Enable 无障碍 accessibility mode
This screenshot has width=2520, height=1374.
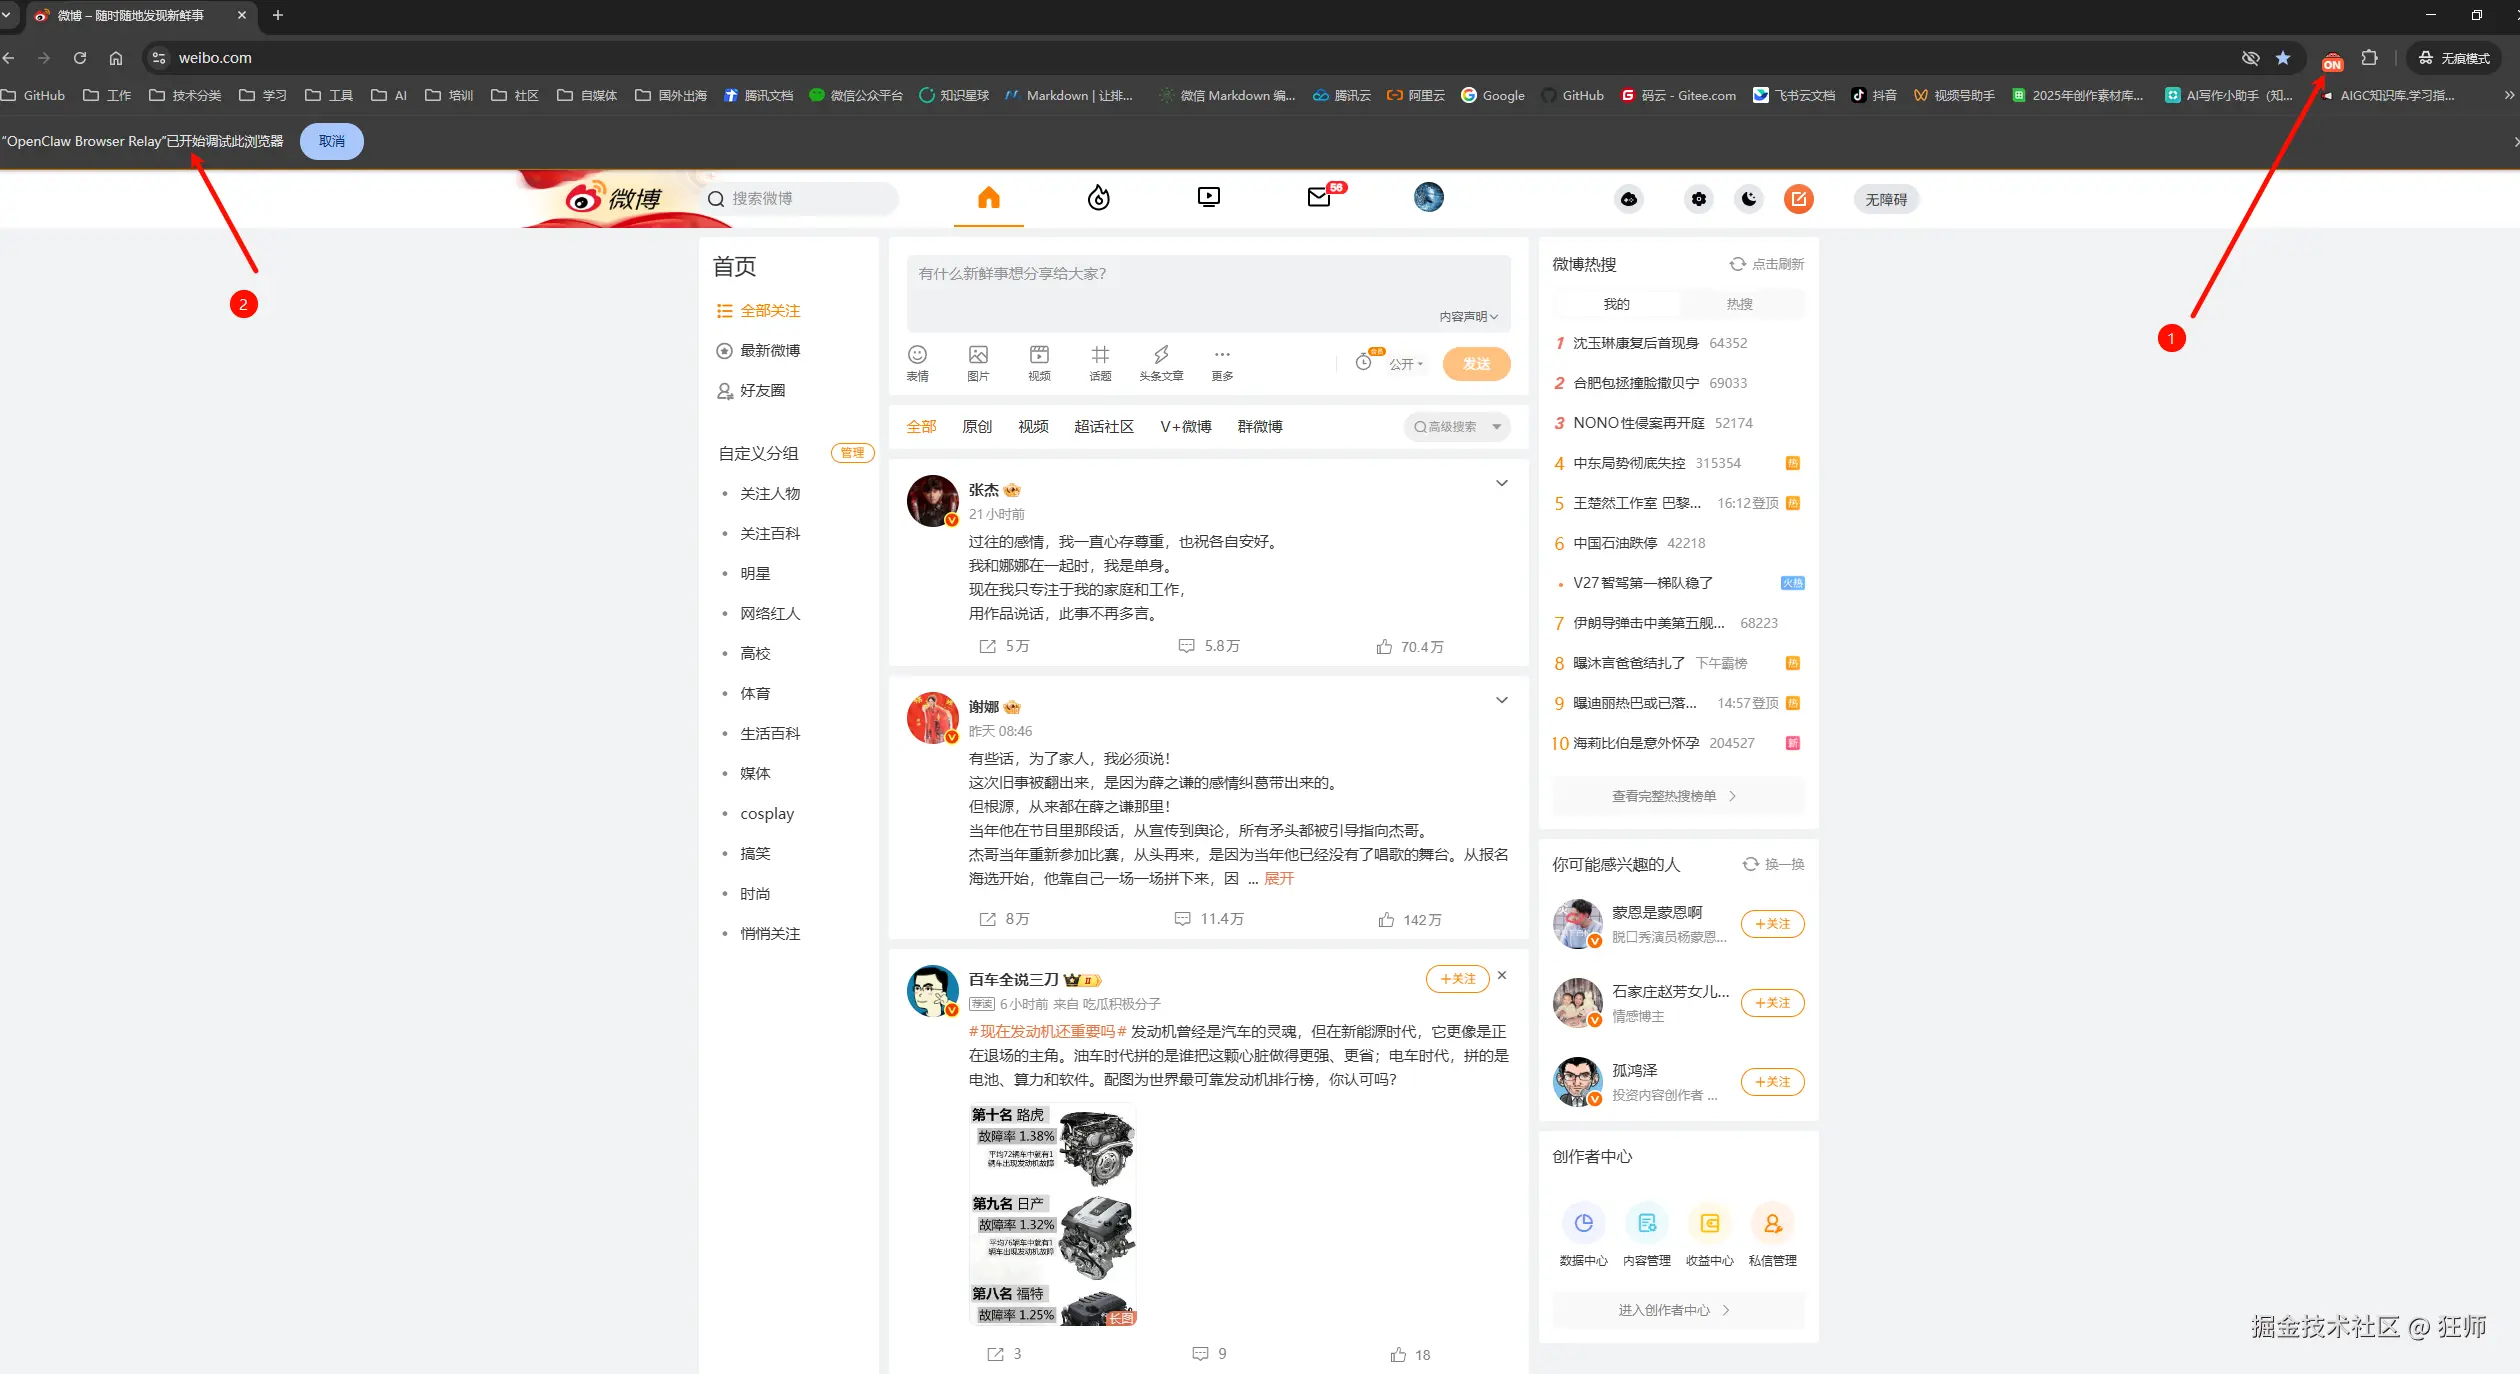click(x=1886, y=199)
